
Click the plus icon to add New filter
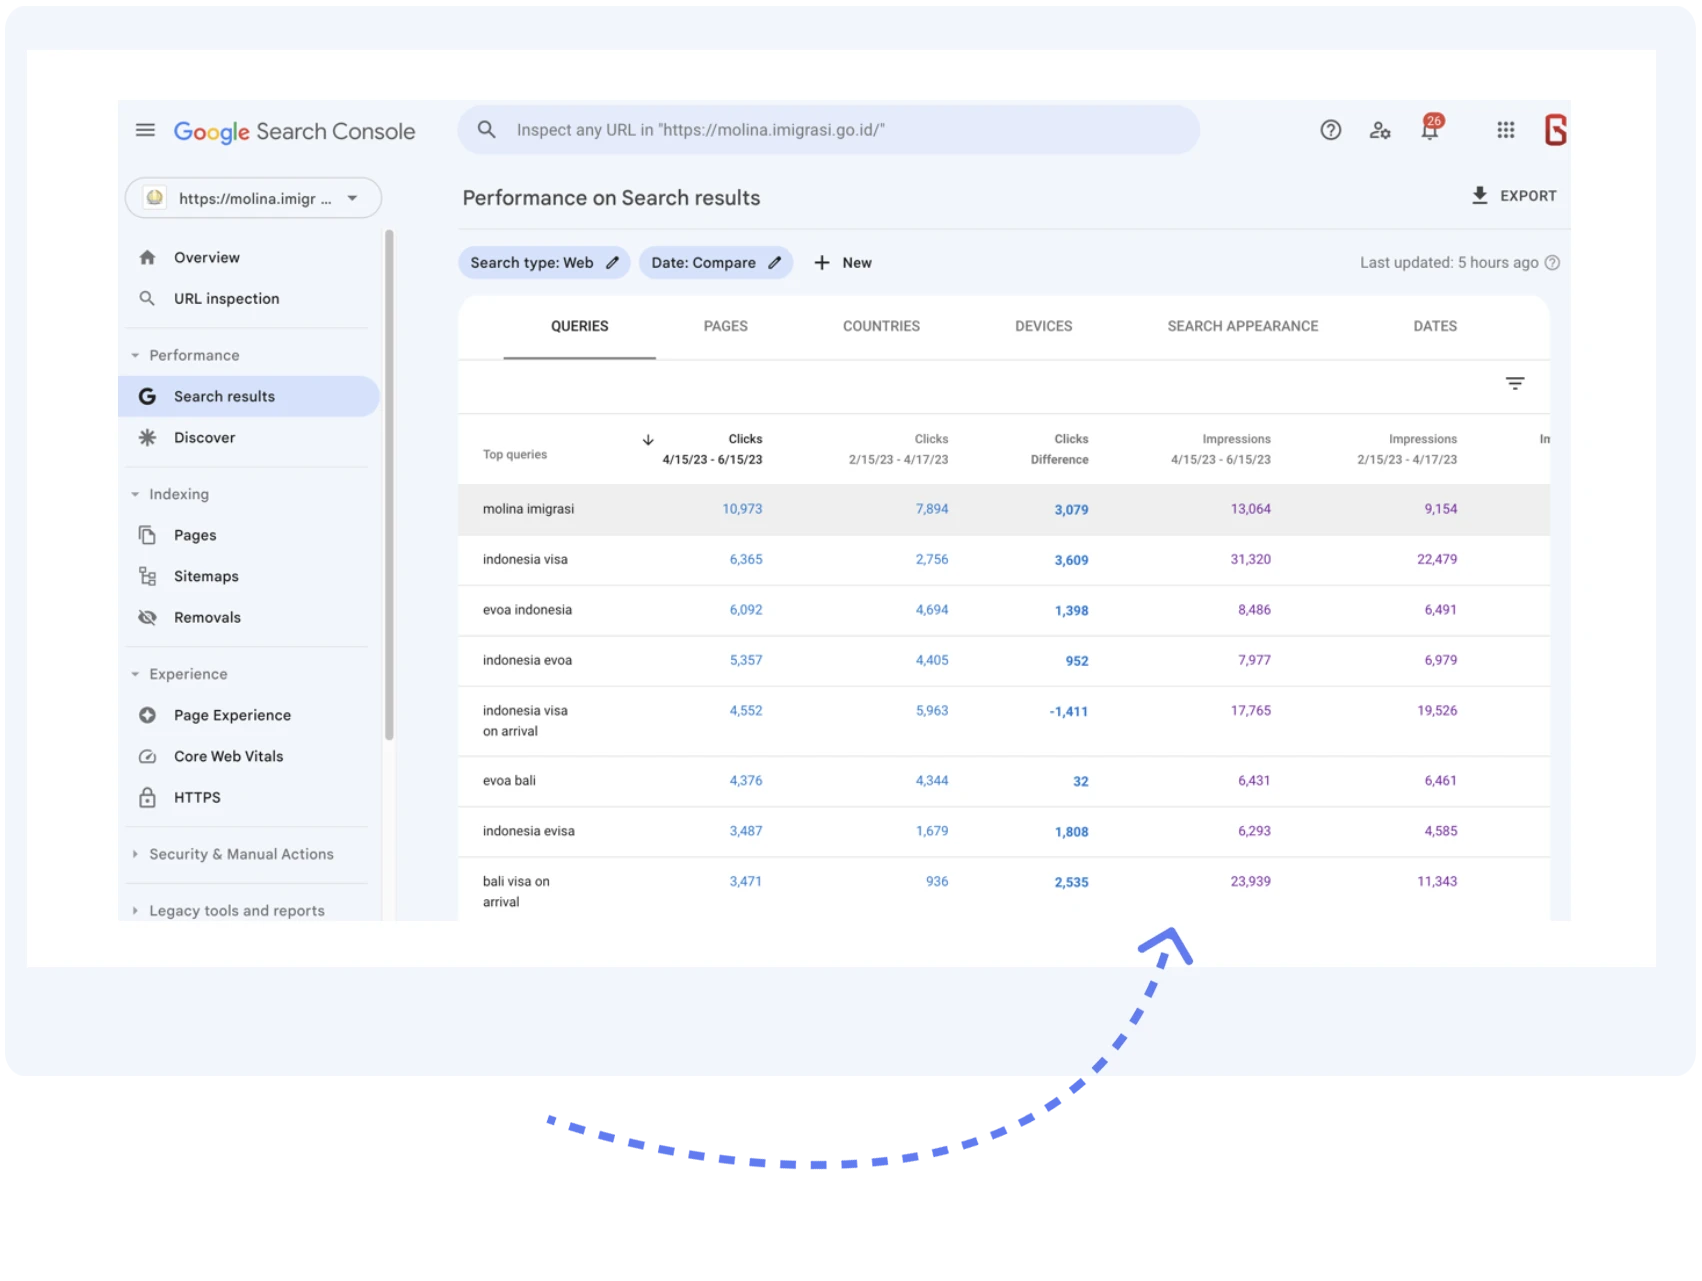pos(822,263)
